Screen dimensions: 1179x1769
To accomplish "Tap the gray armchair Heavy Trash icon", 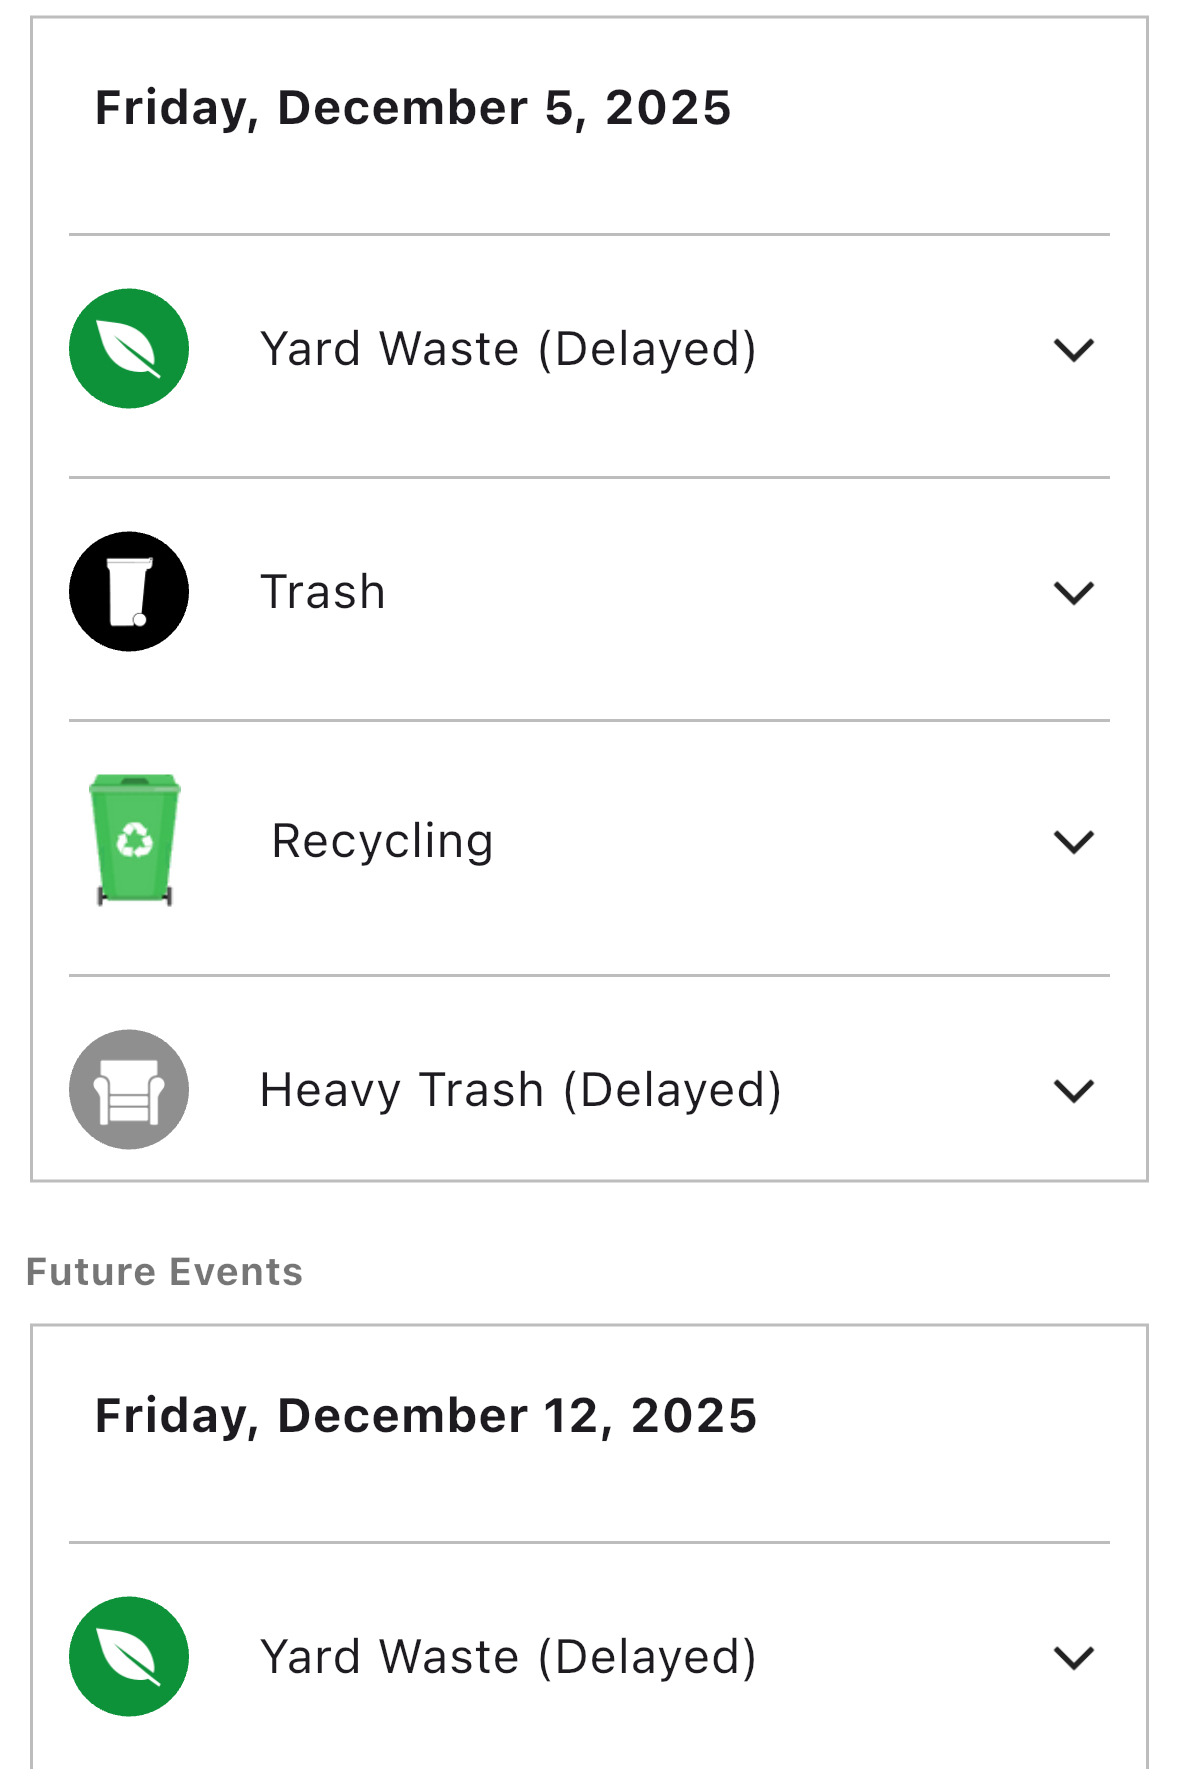I will [x=129, y=1089].
